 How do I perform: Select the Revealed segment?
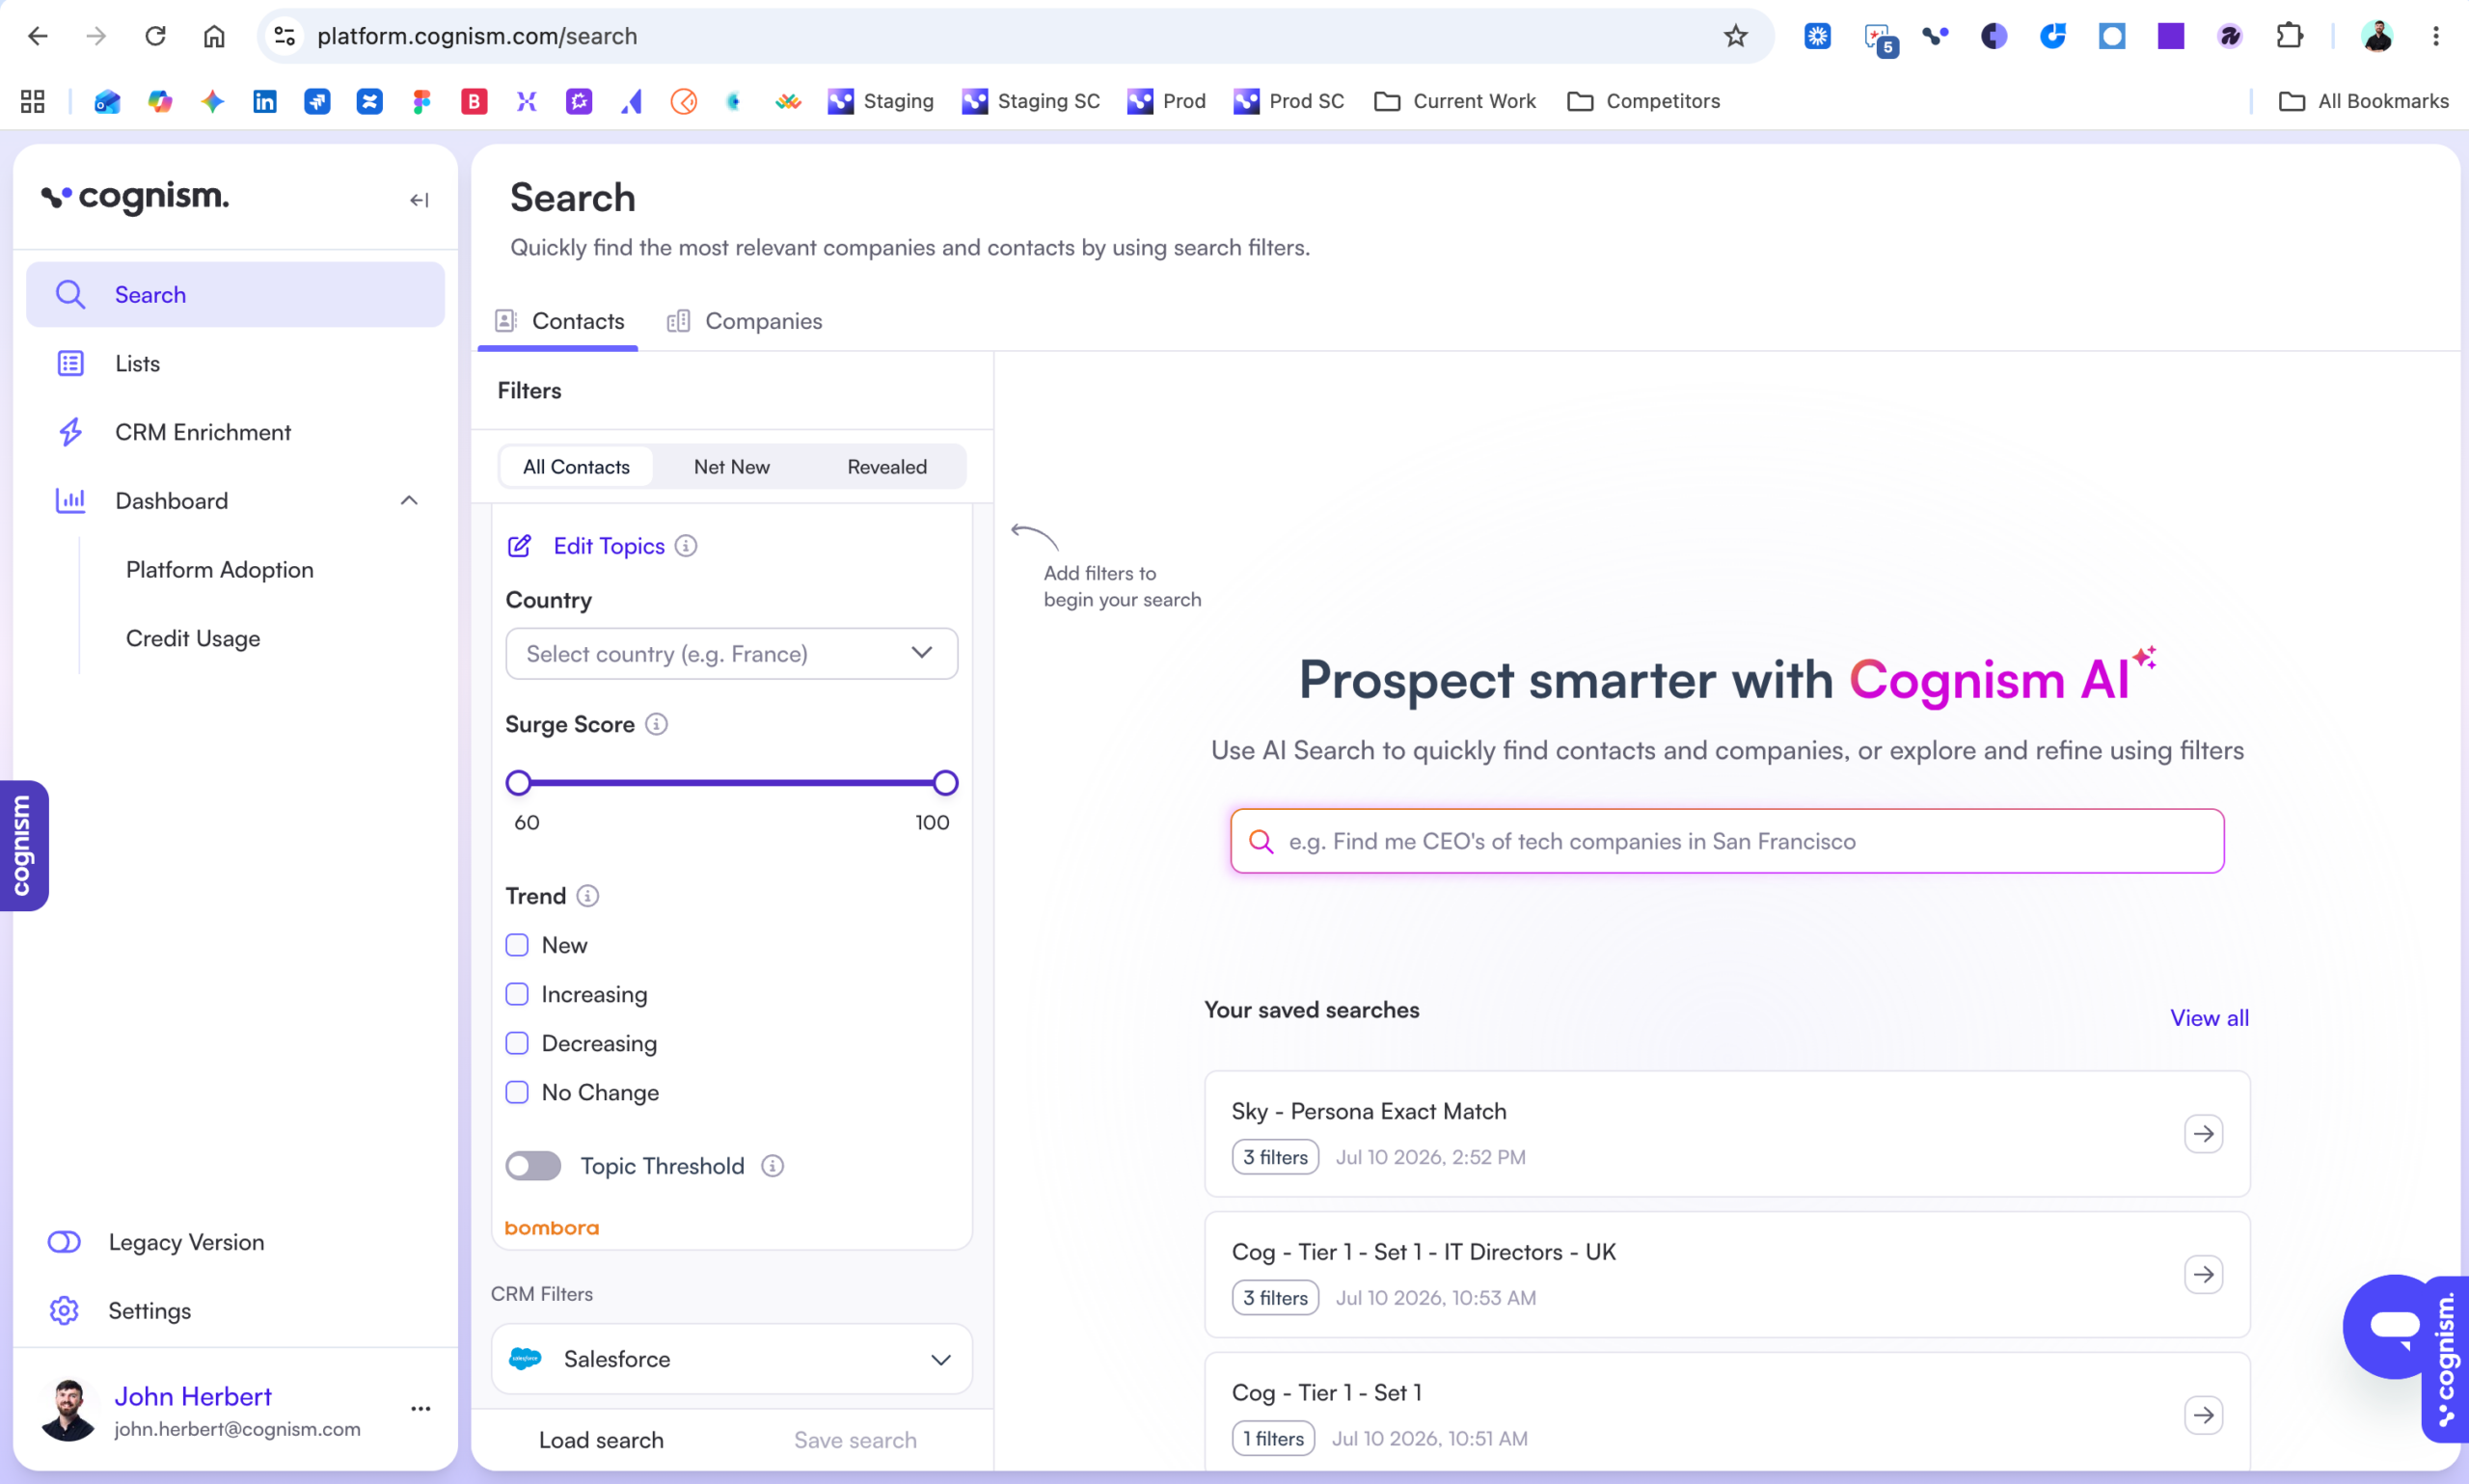[887, 467]
